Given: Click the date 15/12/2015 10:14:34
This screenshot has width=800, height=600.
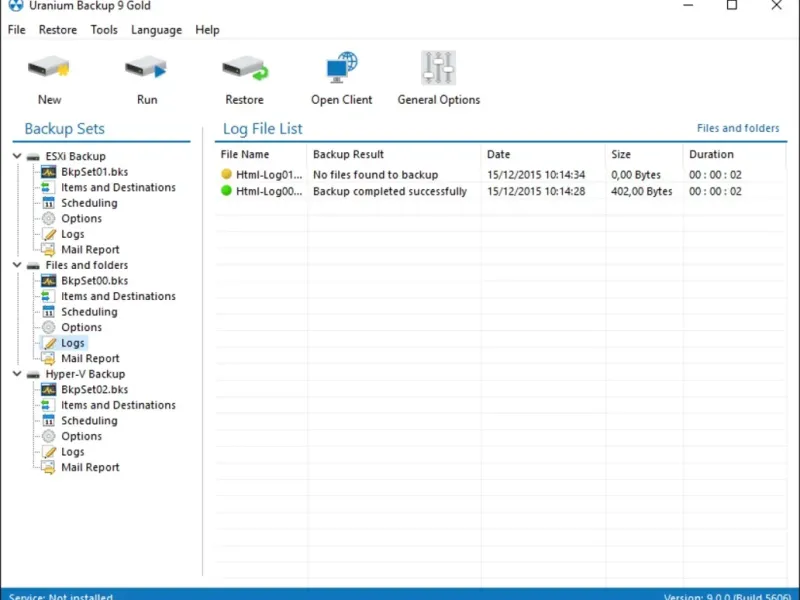Looking at the screenshot, I should [x=536, y=174].
